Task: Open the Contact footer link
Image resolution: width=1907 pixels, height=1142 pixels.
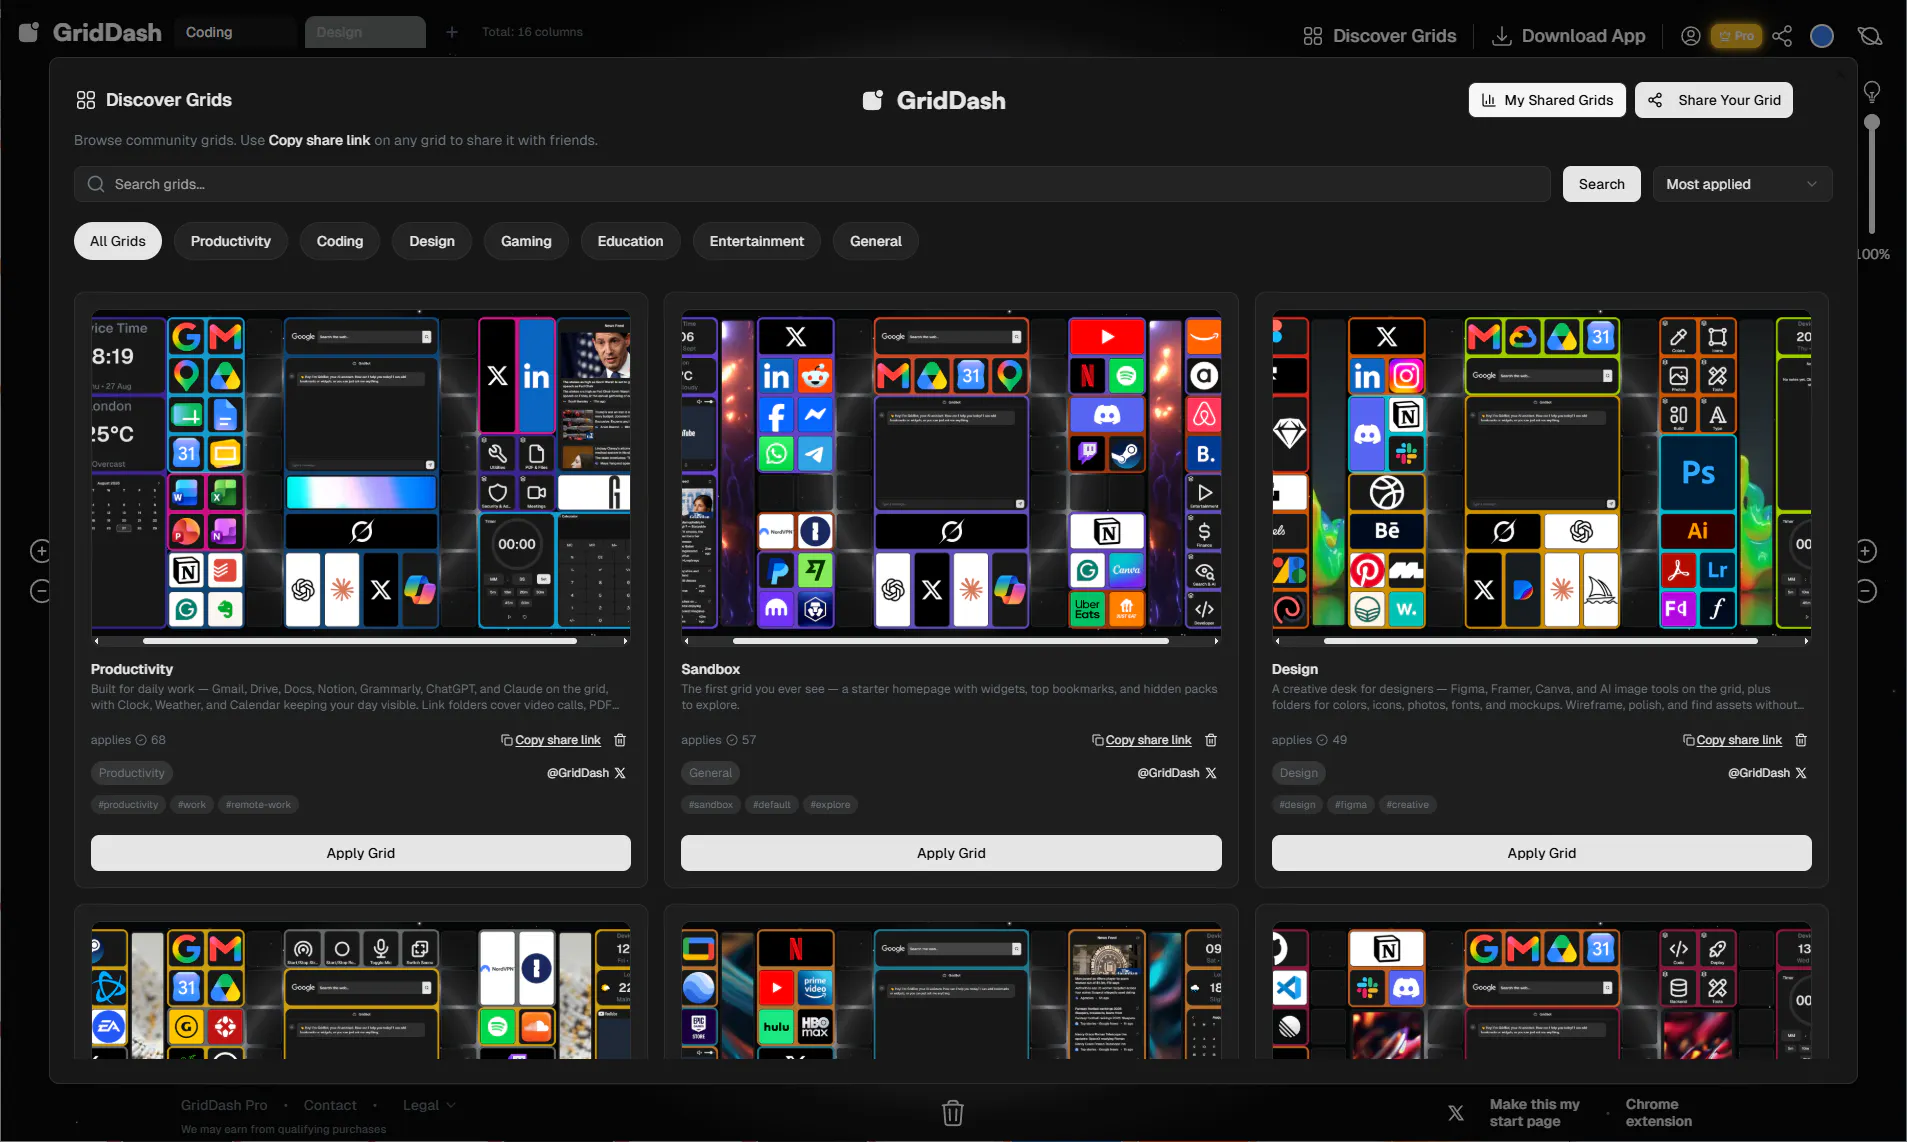Action: [x=330, y=1105]
